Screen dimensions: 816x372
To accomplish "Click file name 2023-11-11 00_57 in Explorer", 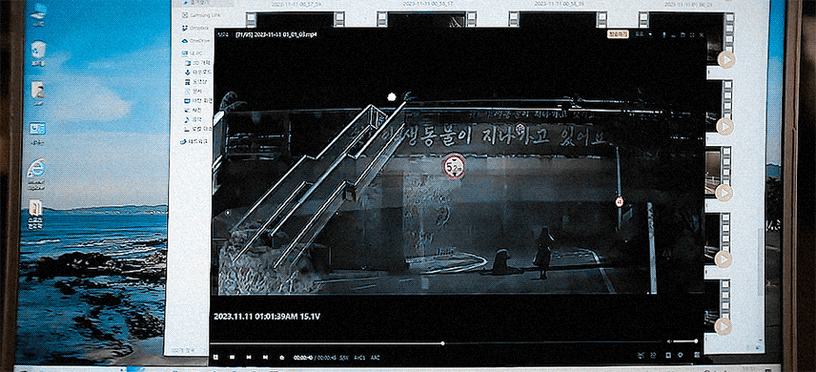I will coord(296,4).
